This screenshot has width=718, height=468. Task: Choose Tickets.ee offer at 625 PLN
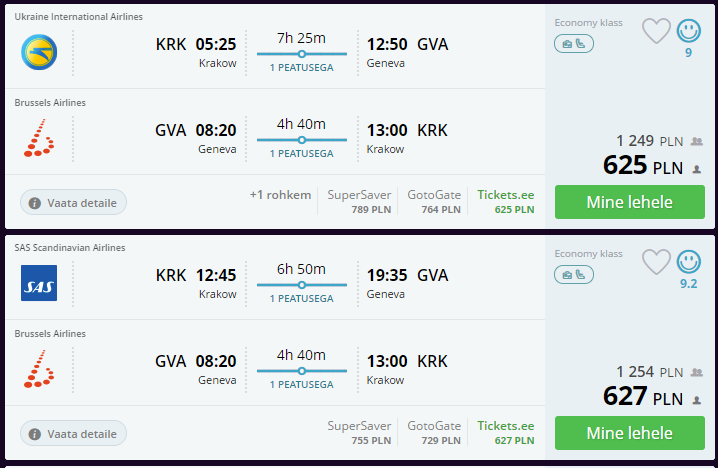click(x=506, y=201)
